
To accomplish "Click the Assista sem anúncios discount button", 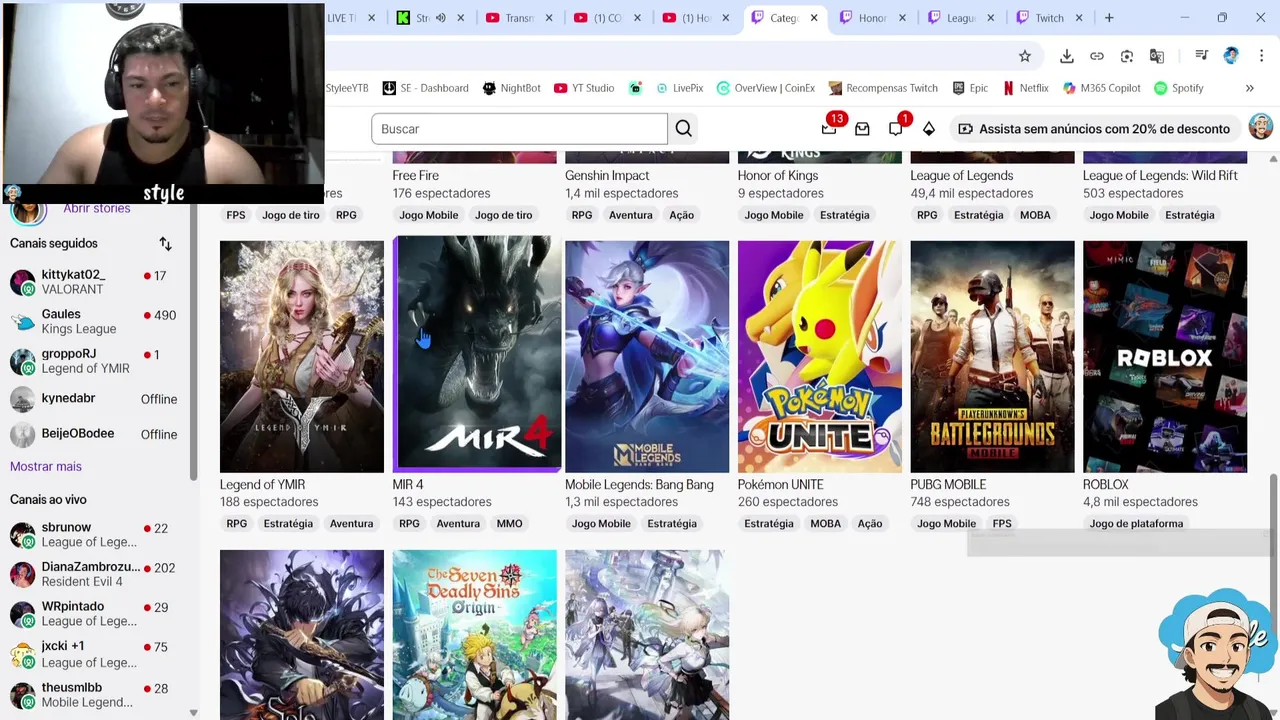I will 1095,129.
